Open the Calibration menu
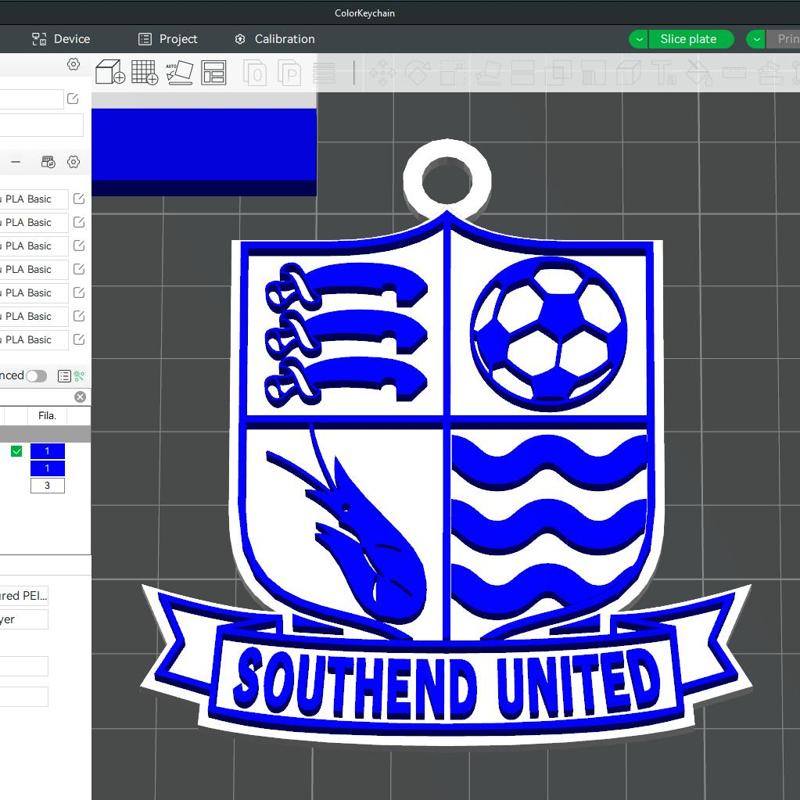The image size is (800, 800). click(x=274, y=39)
